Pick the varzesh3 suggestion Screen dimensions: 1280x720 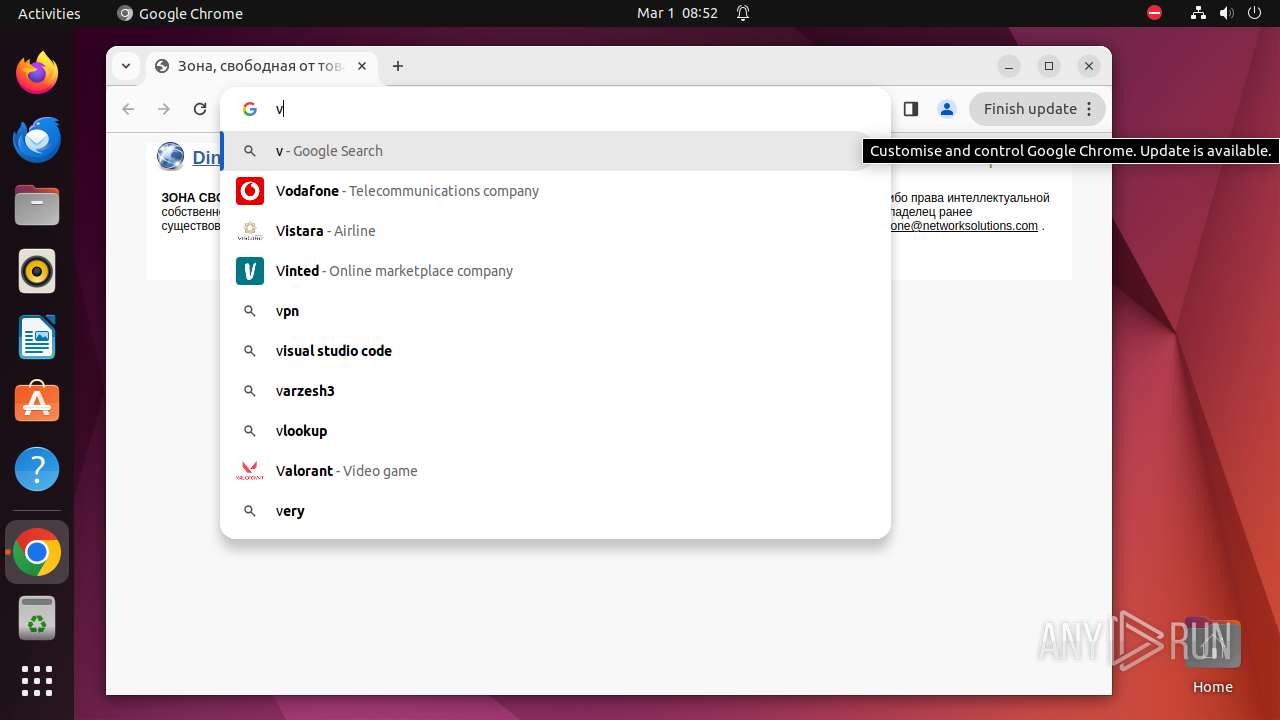[555, 391]
